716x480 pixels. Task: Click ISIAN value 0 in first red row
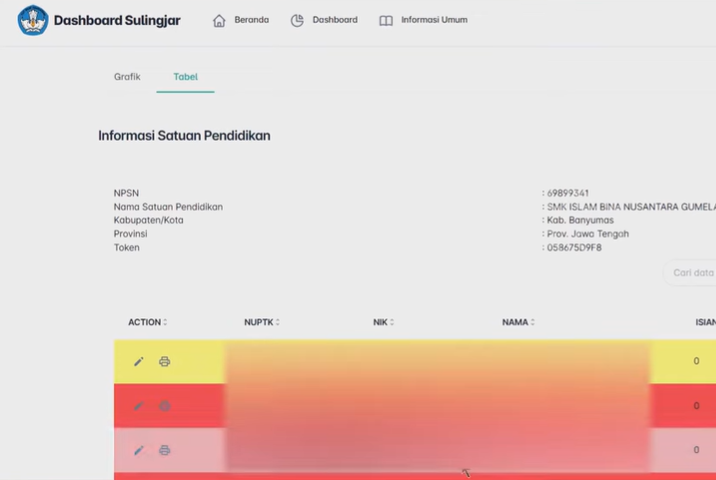[696, 406]
